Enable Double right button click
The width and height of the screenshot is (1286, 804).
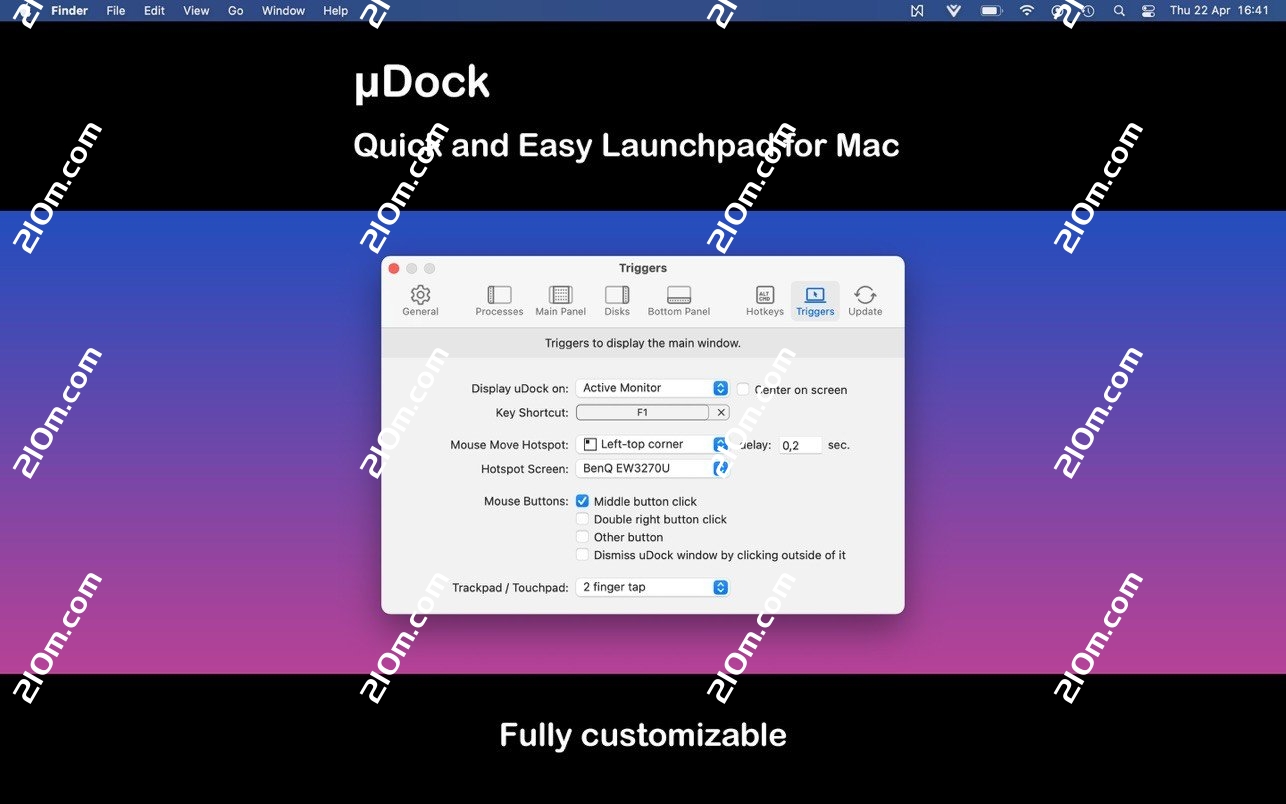(582, 519)
